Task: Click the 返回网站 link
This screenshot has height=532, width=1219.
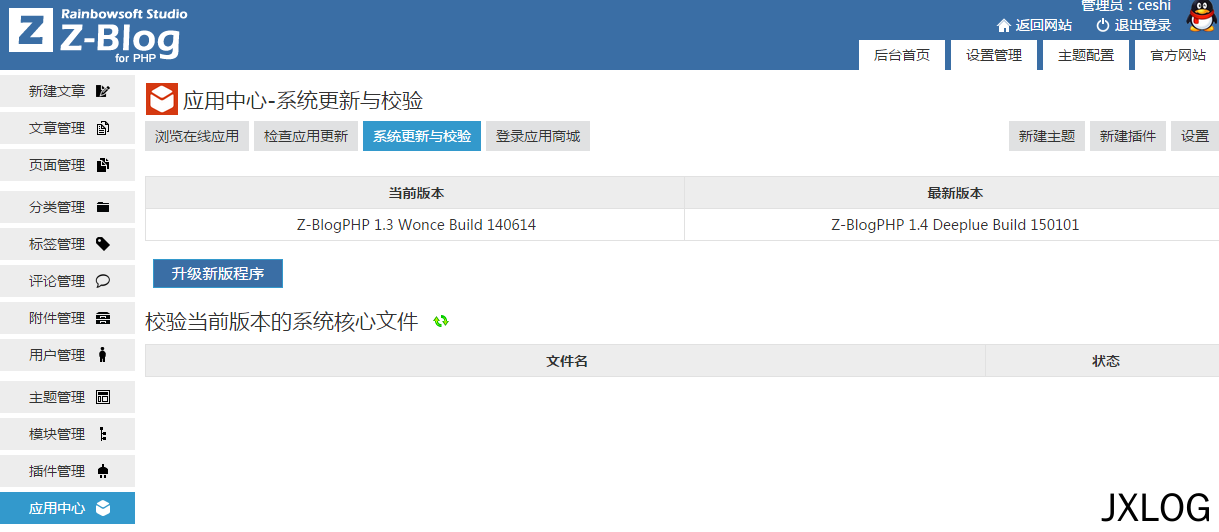Action: [x=1044, y=25]
